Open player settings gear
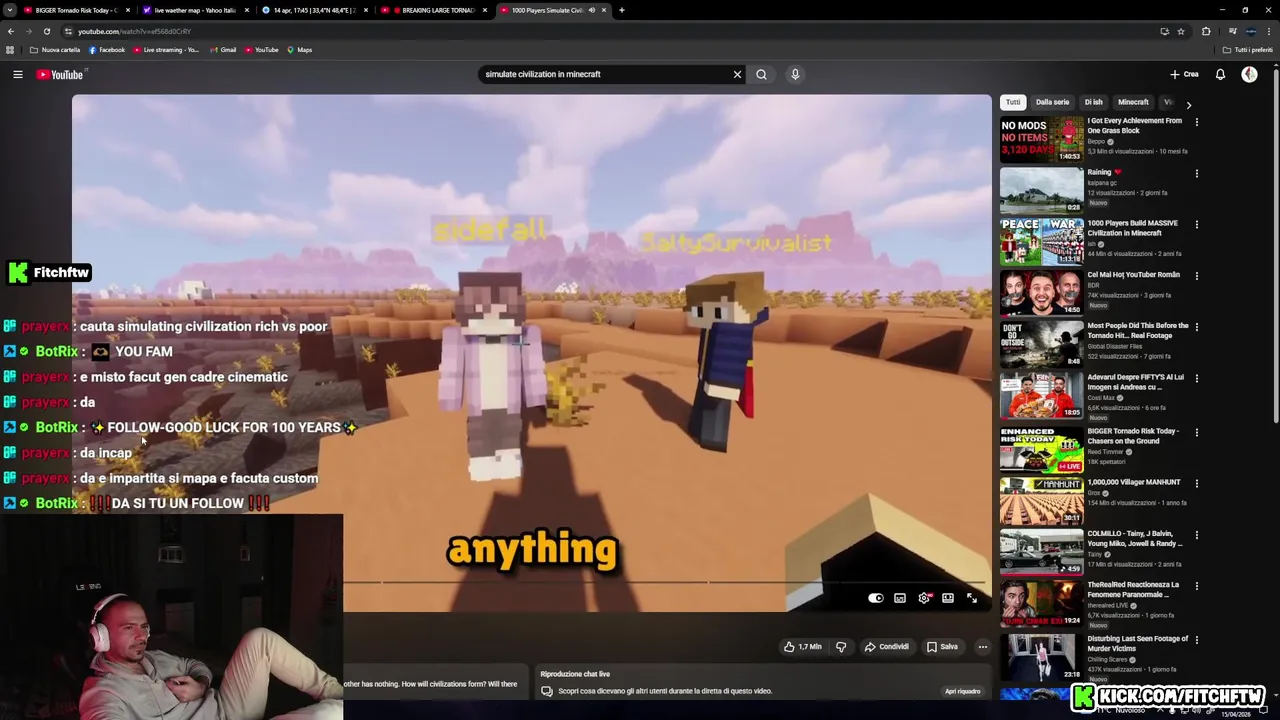 (924, 598)
